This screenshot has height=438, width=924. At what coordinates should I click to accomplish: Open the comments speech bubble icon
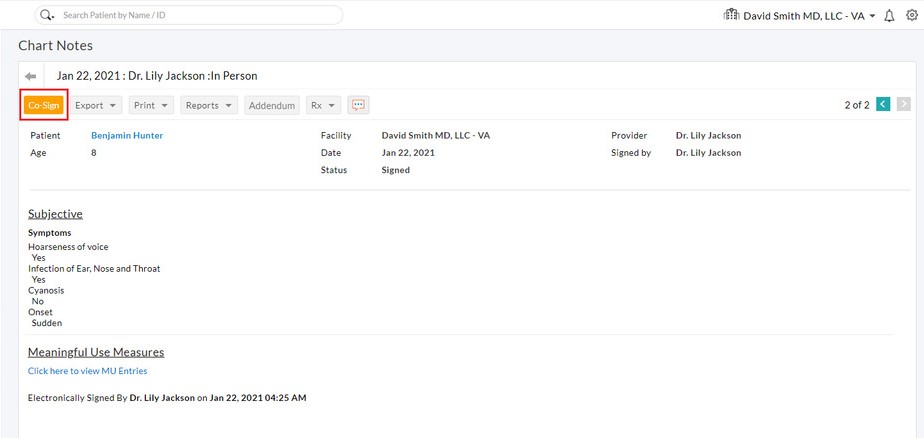coord(358,105)
